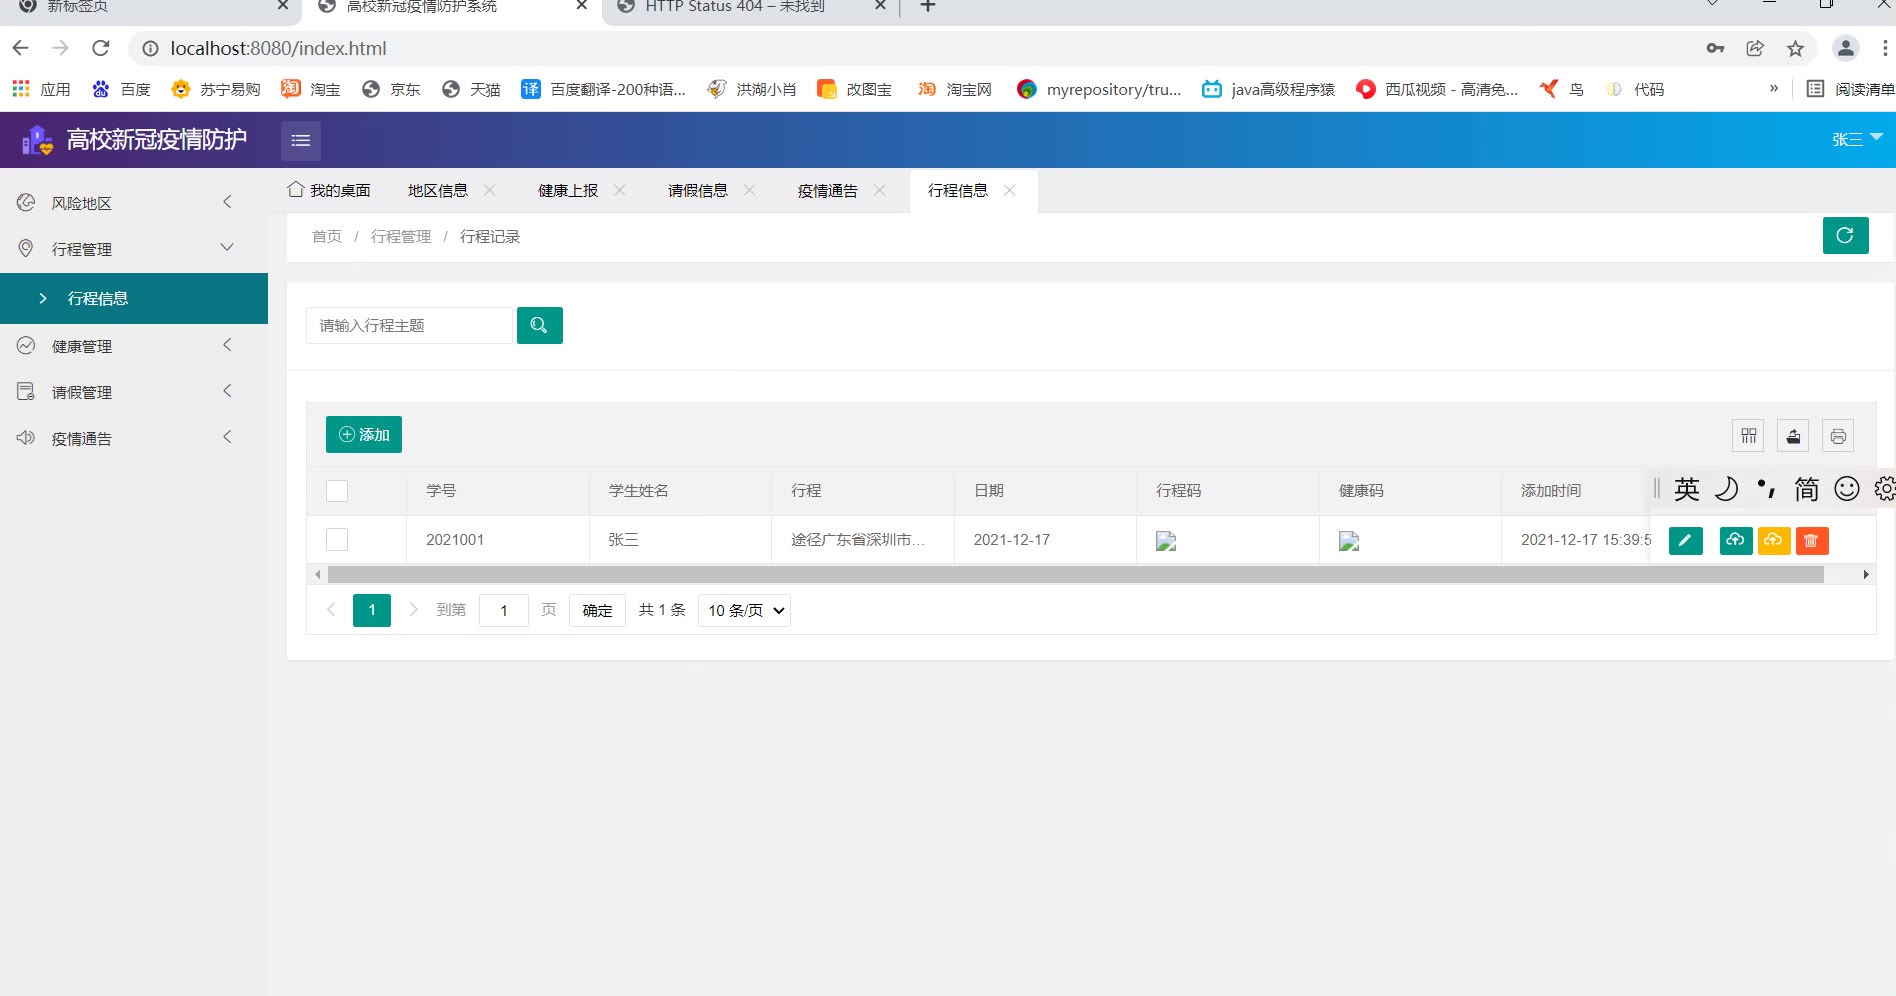Click the green cloud upload button in row 2021001

click(x=1735, y=540)
